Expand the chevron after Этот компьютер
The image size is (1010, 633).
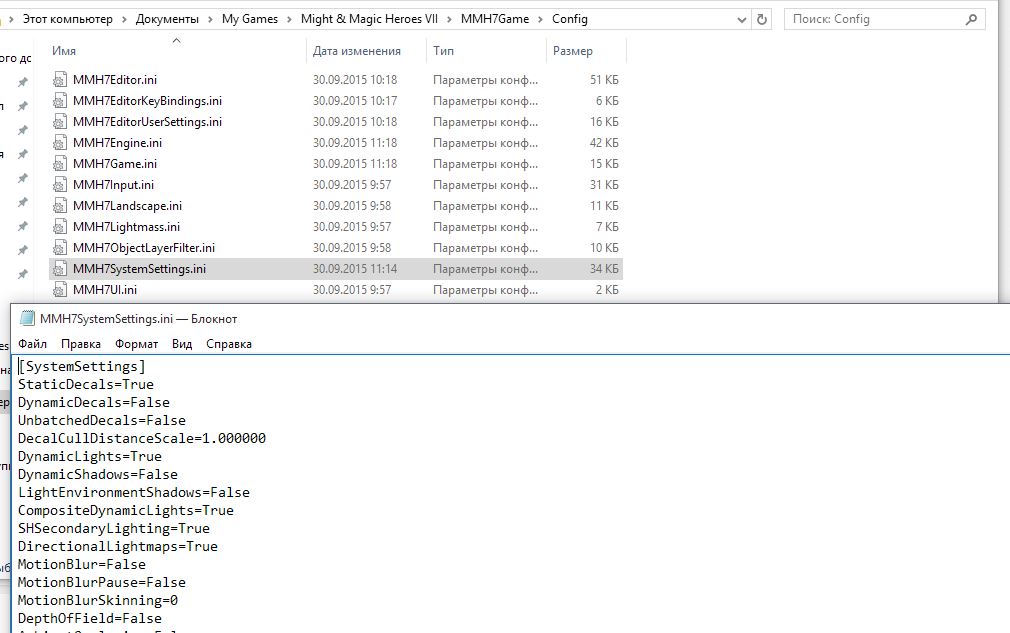tap(124, 19)
